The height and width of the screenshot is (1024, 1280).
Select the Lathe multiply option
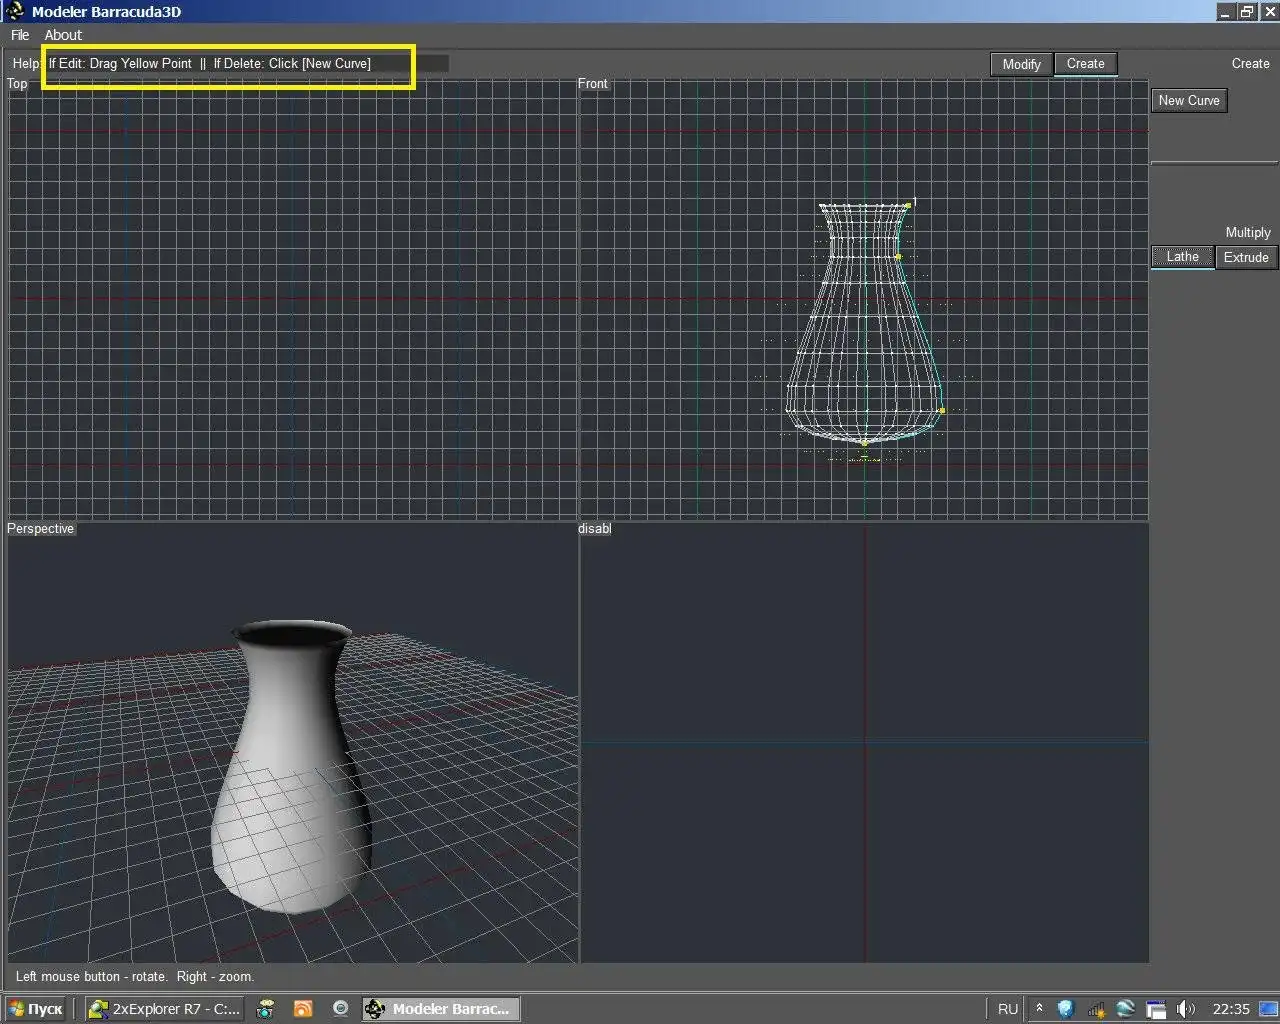click(x=1182, y=257)
